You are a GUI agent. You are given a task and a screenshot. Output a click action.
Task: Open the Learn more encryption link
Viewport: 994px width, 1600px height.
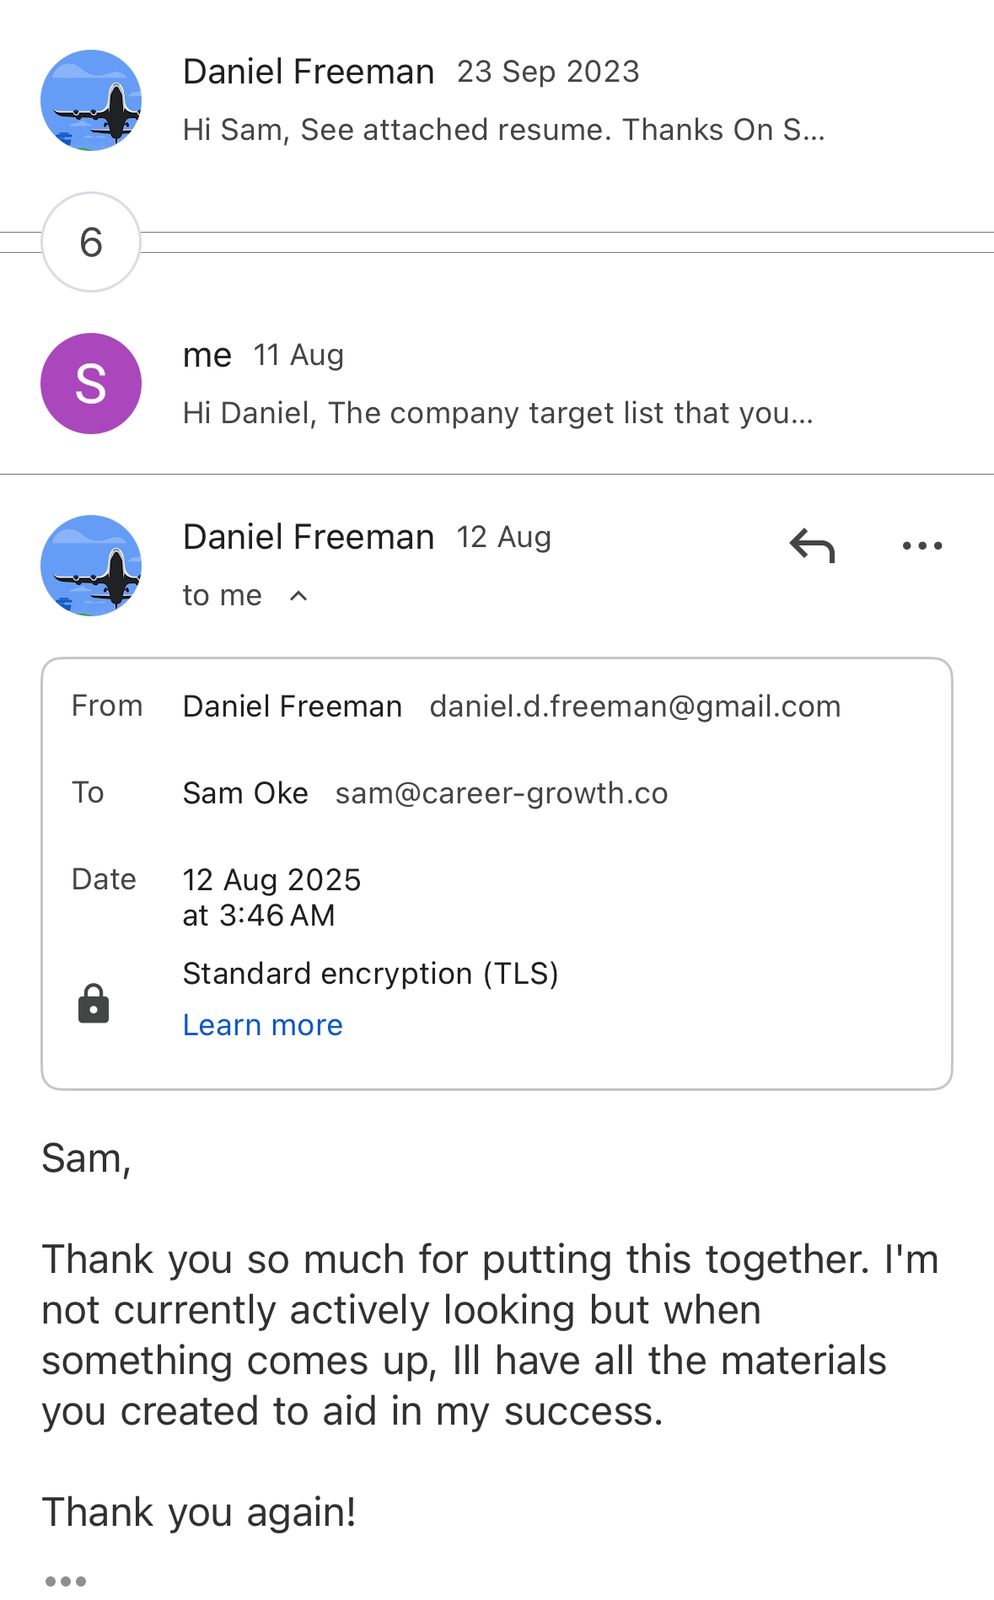tap(262, 1025)
